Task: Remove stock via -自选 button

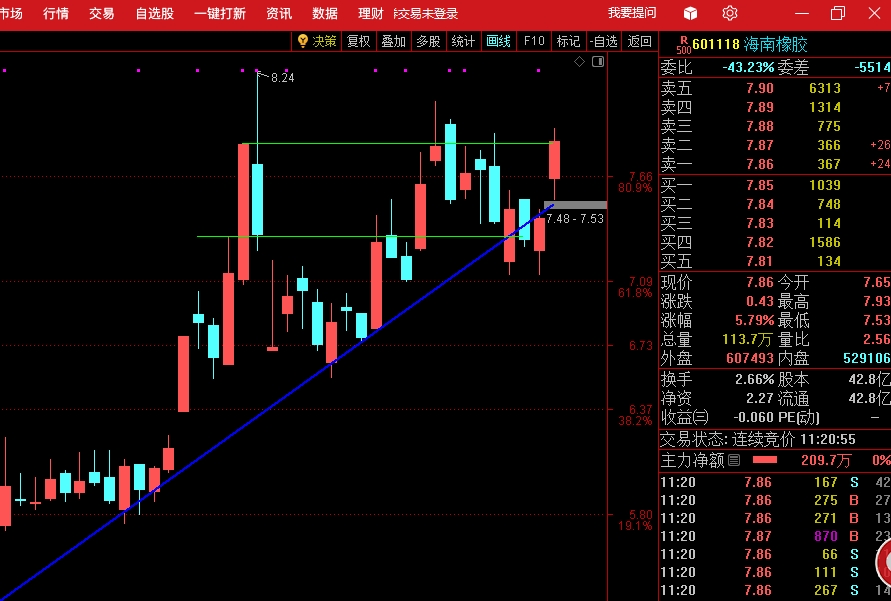Action: click(x=603, y=41)
